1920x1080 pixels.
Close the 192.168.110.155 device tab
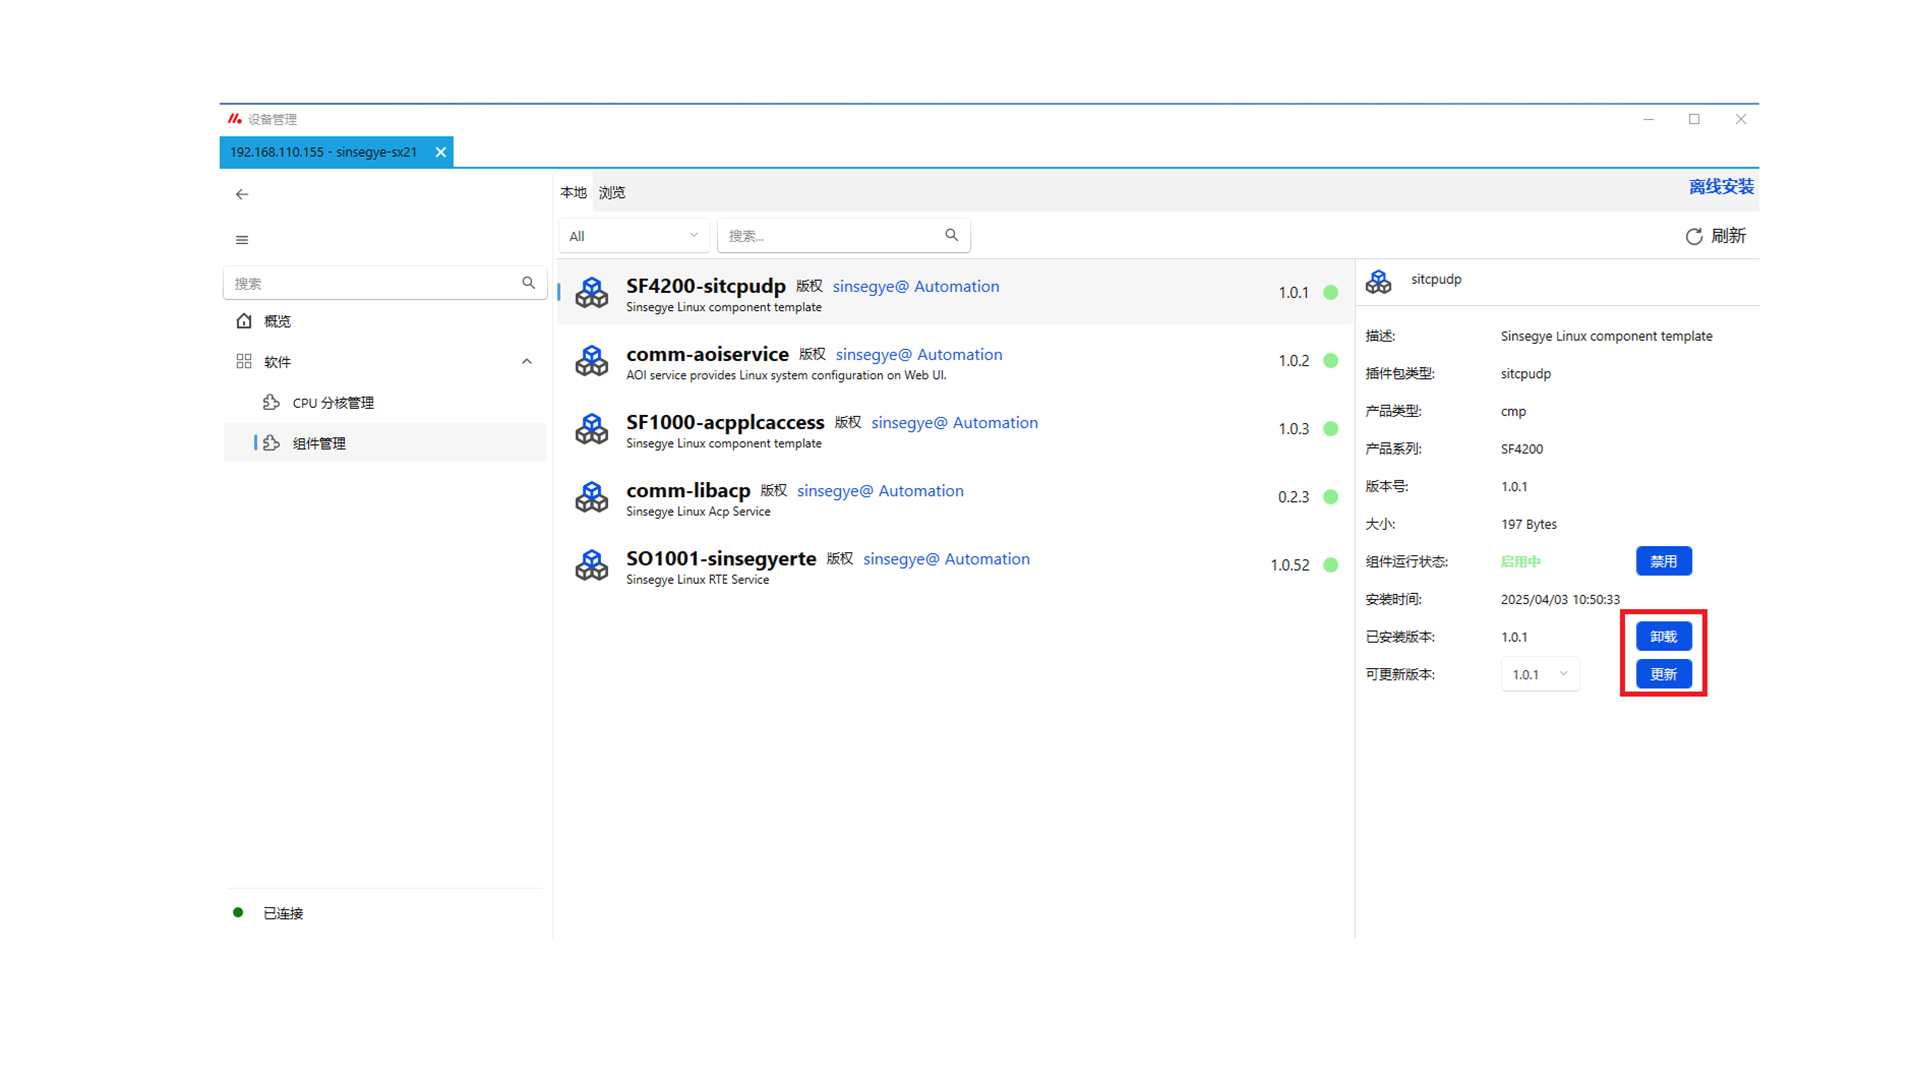coord(440,152)
